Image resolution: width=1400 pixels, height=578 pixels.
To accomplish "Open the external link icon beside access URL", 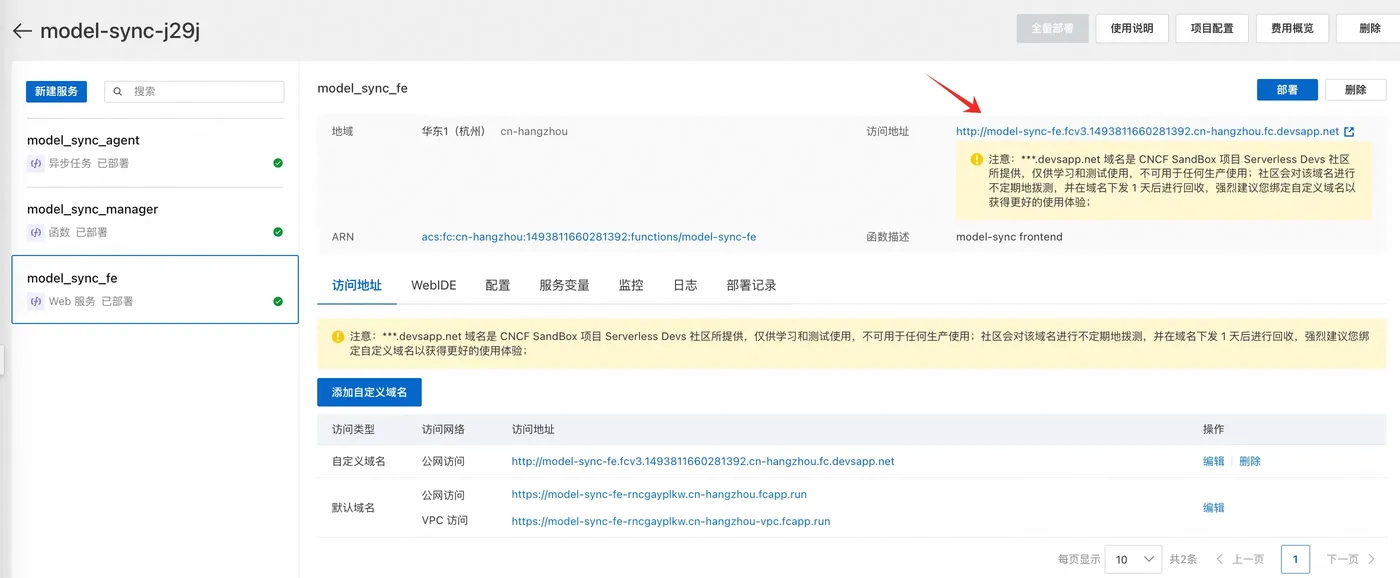I will [x=1349, y=132].
